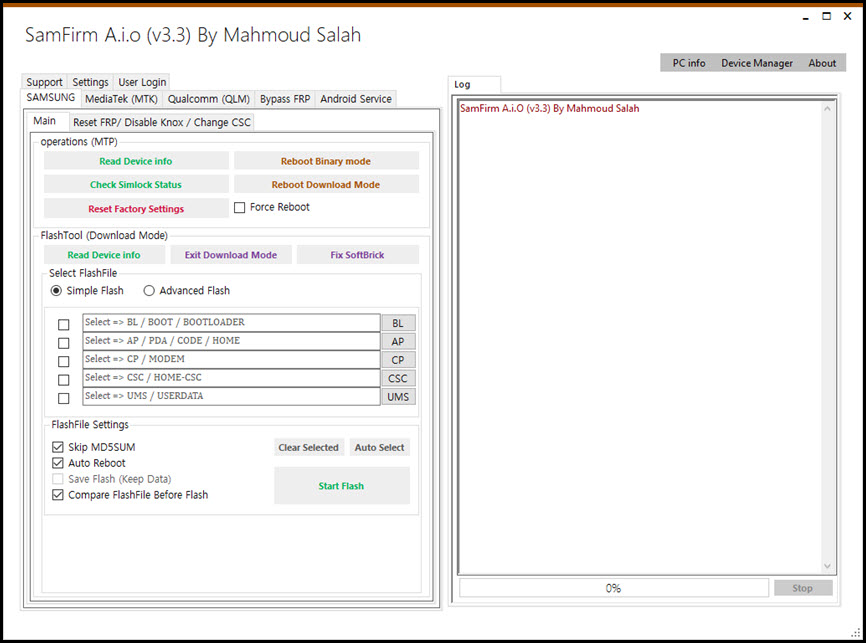Toggle the Auto Reboot checkbox
Viewport: 866px width, 643px height.
[58, 463]
